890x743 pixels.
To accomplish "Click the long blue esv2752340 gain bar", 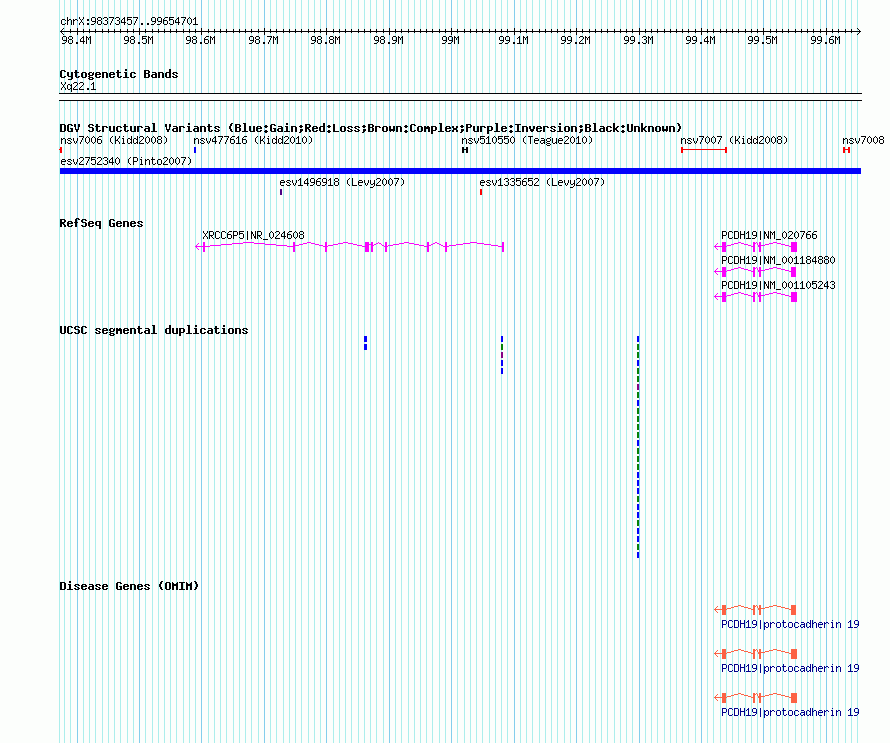I will click(460, 171).
